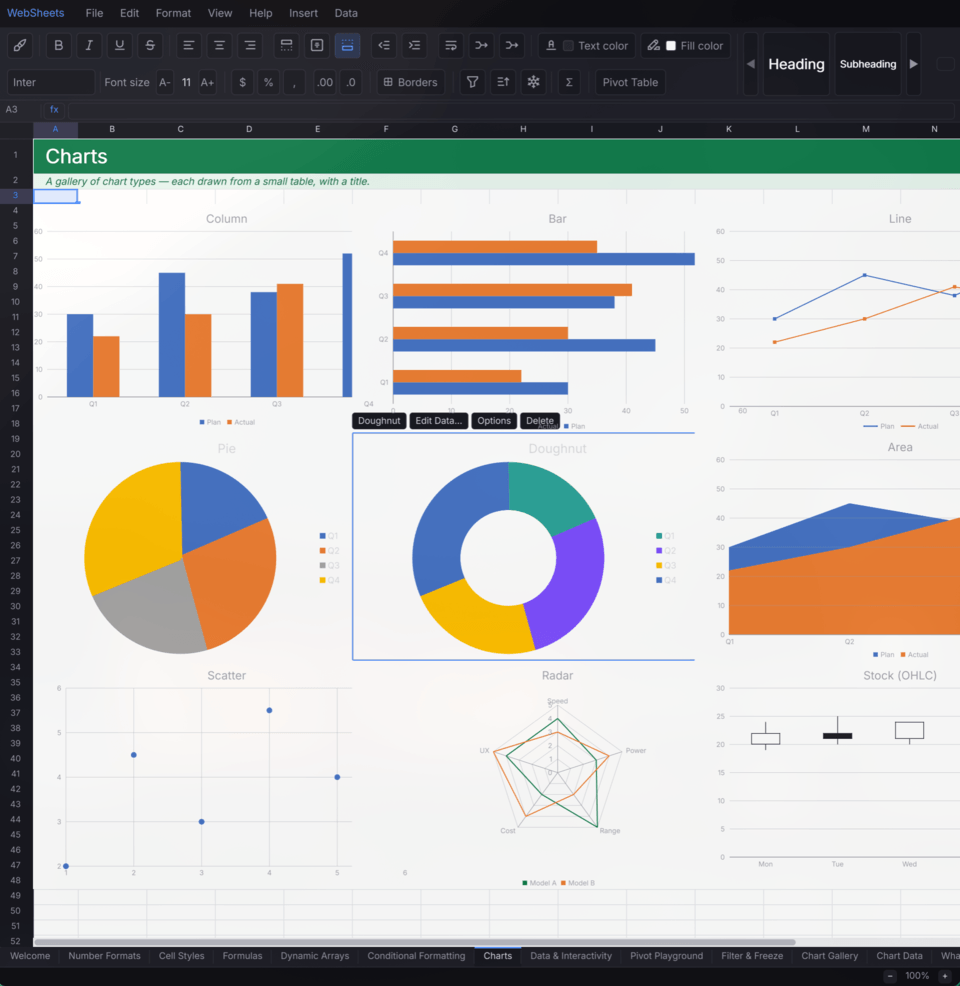Toggle underline formatting
960x986 pixels.
[x=119, y=45]
